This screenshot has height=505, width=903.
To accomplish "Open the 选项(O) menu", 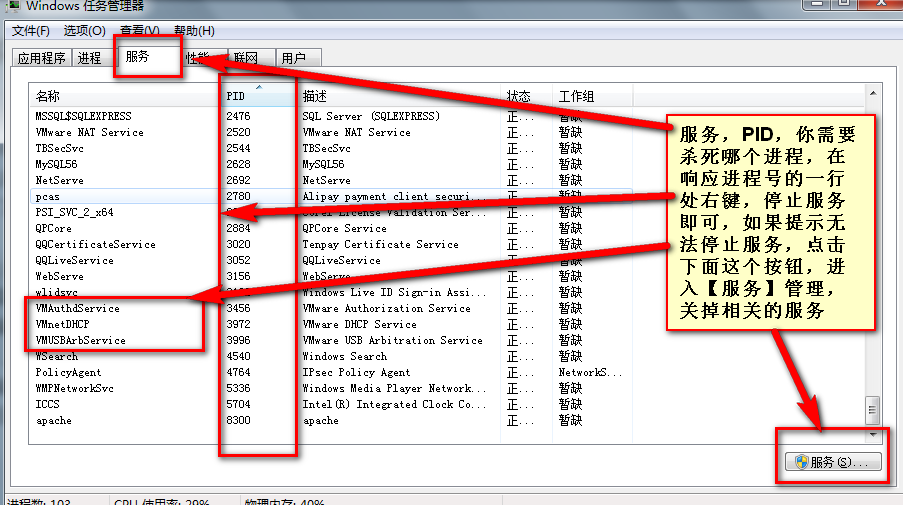I will click(85, 31).
